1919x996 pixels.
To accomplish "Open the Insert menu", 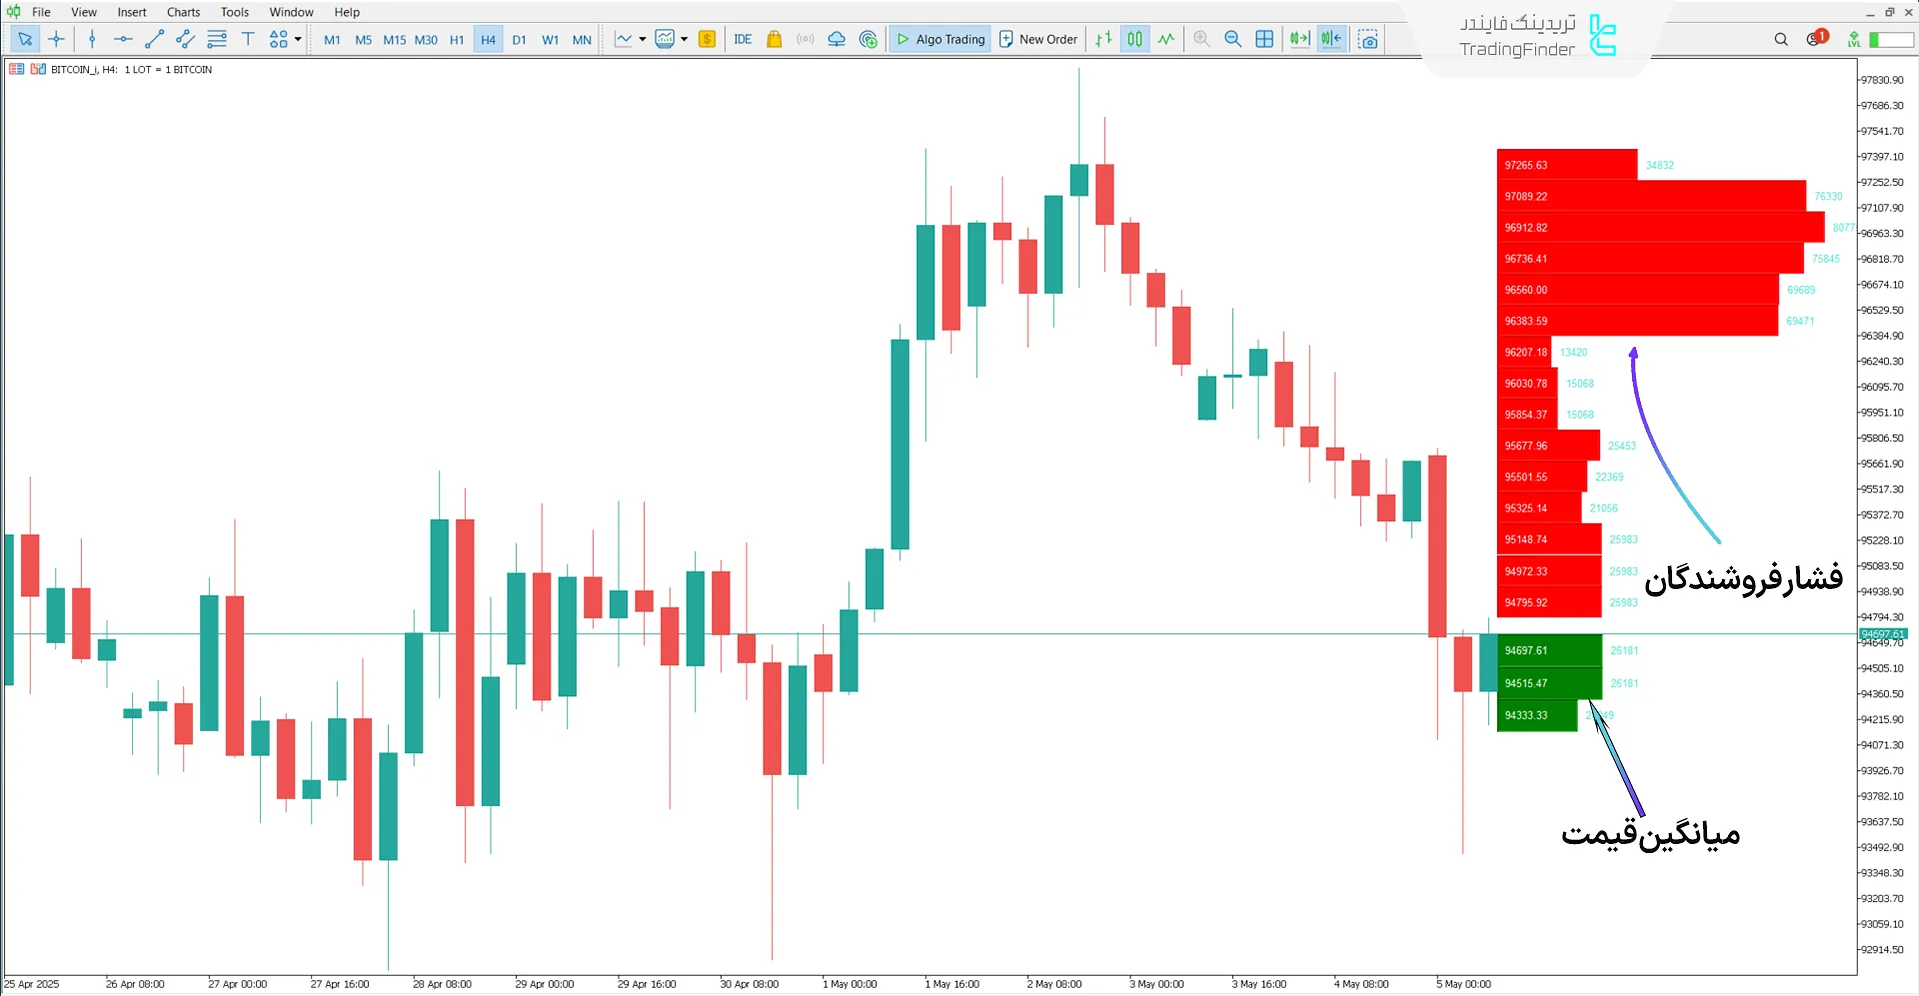I will [x=132, y=12].
